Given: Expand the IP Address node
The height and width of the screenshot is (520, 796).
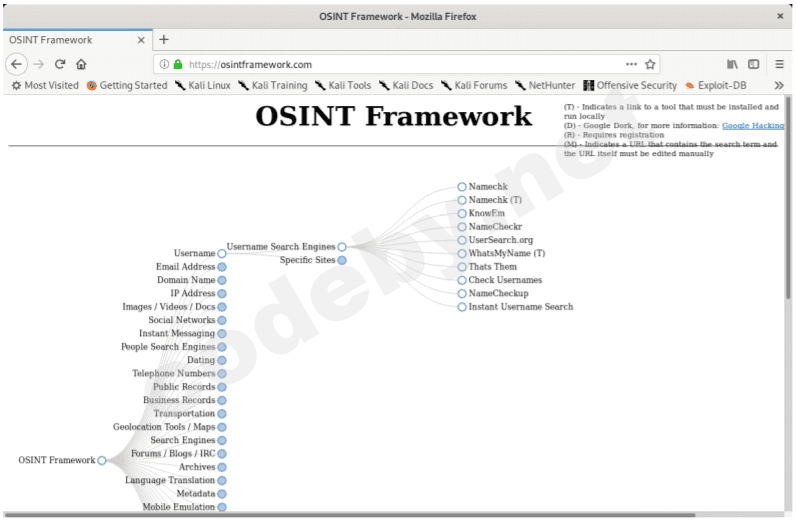Looking at the screenshot, I should click(x=222, y=294).
